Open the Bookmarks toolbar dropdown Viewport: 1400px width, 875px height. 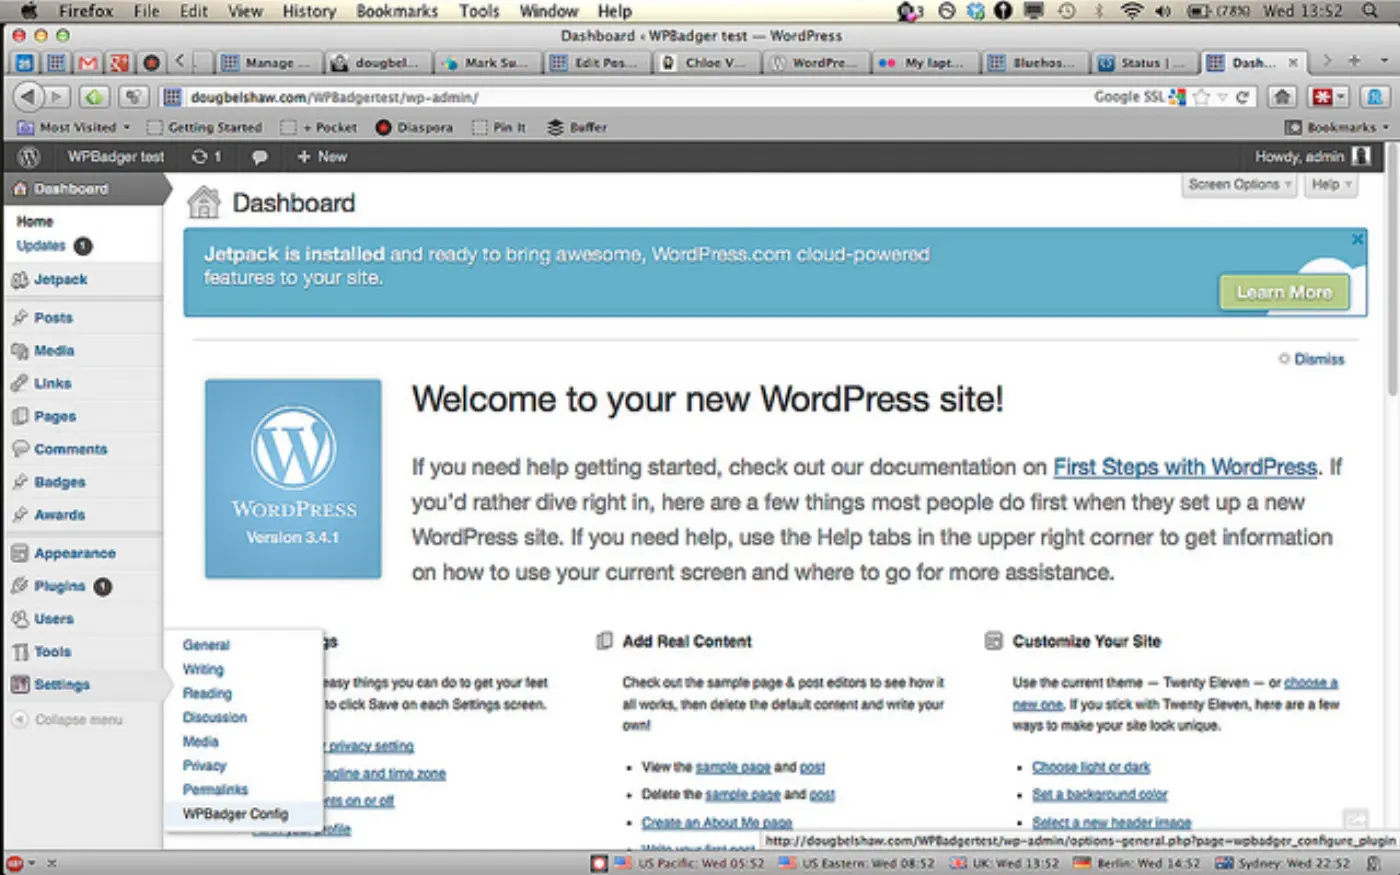click(1337, 128)
